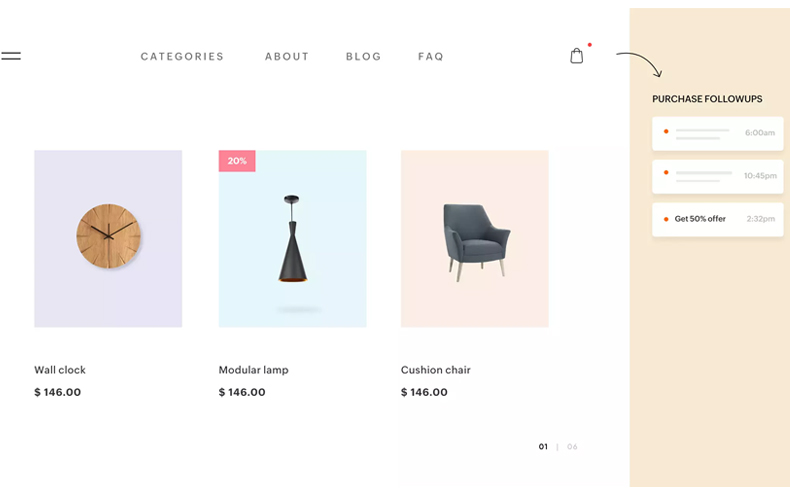Viewport: 790px width, 493px height.
Task: Click the curved arrow pointing to followups
Action: click(639, 64)
